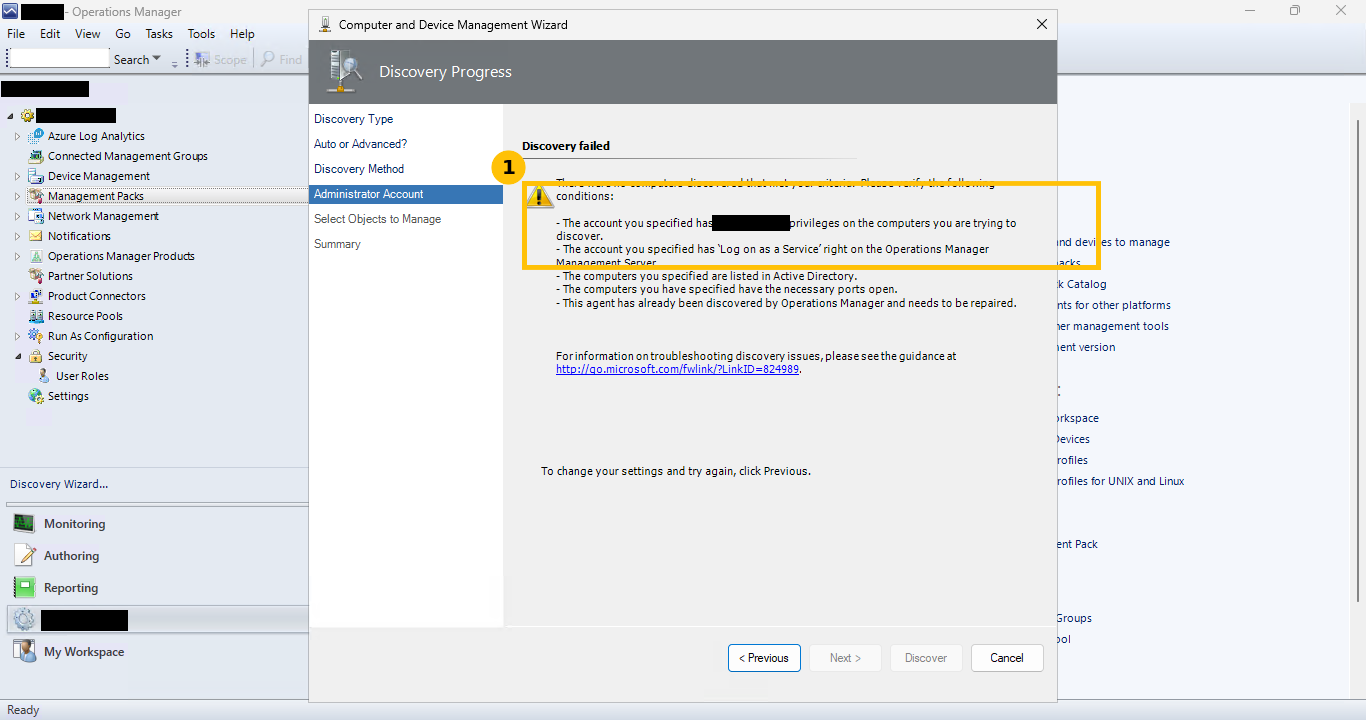Select the Discovery Method wizard step
1366x720 pixels.
(359, 169)
